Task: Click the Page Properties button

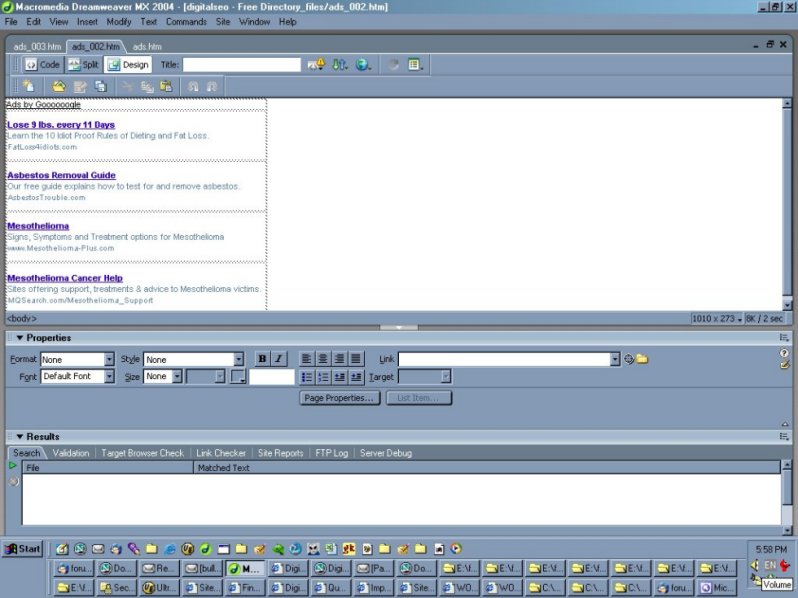Action: click(x=339, y=398)
